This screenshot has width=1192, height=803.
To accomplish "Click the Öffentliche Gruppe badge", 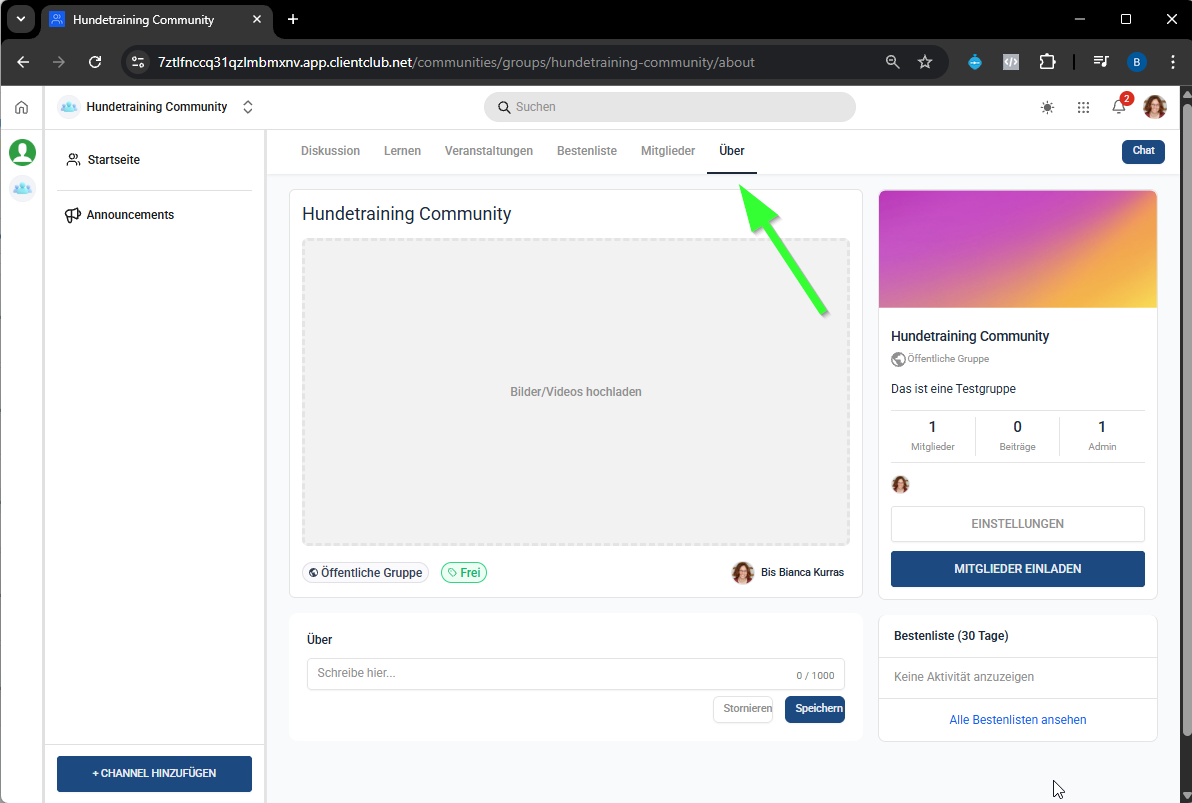I will tap(366, 573).
